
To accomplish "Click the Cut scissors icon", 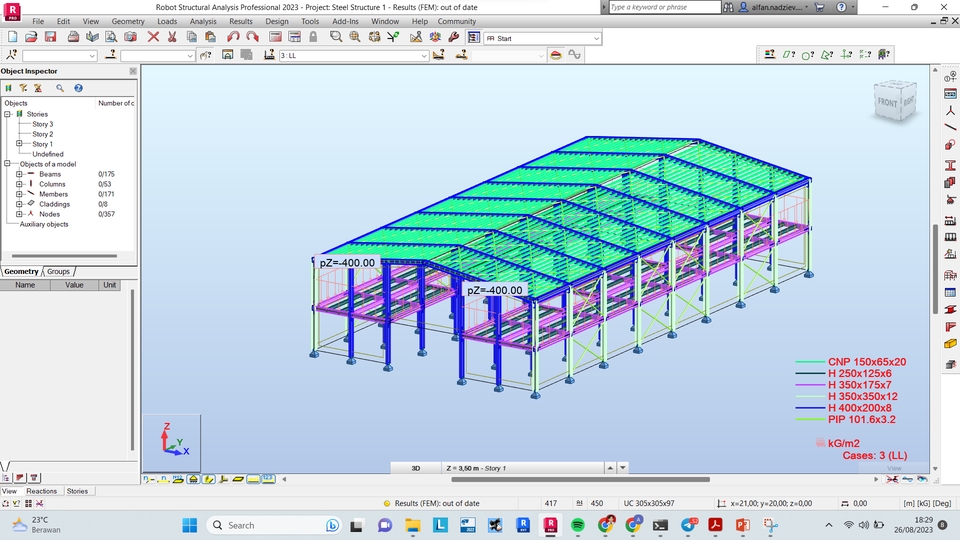I will coord(172,37).
